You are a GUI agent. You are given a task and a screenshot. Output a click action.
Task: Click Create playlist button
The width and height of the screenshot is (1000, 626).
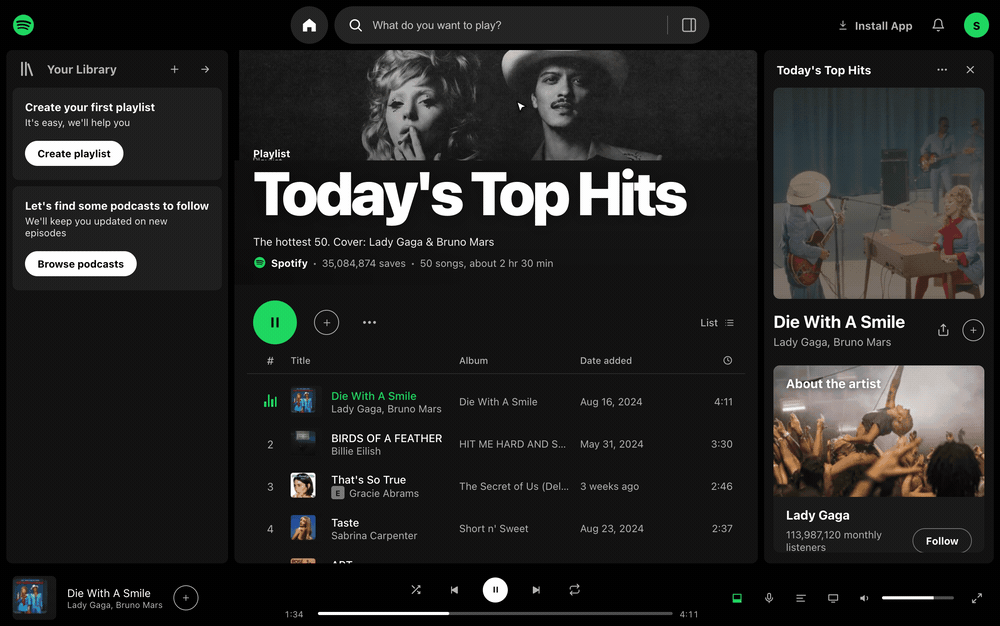(74, 154)
